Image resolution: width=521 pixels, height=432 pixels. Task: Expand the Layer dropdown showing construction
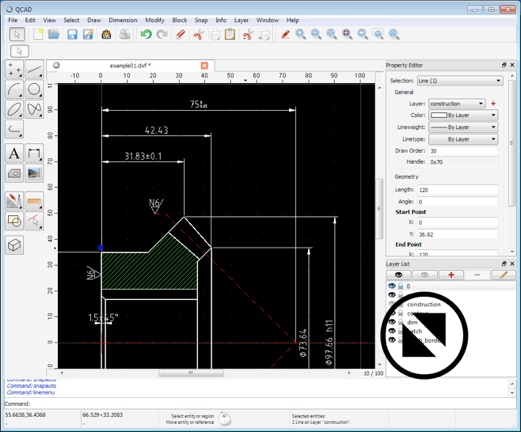[457, 104]
